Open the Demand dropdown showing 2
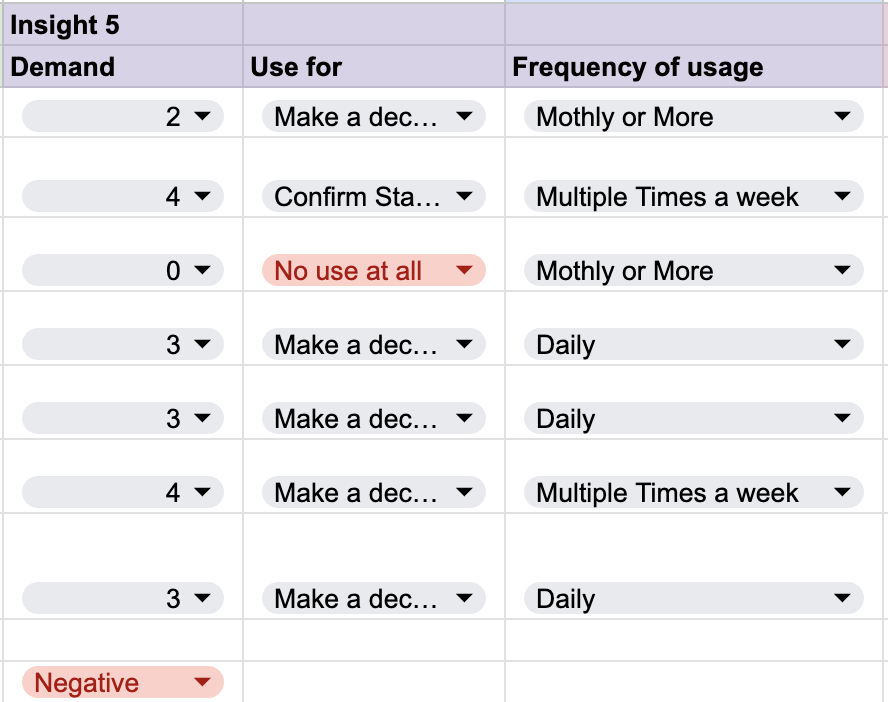Screen dimensions: 888x702 (x=123, y=117)
